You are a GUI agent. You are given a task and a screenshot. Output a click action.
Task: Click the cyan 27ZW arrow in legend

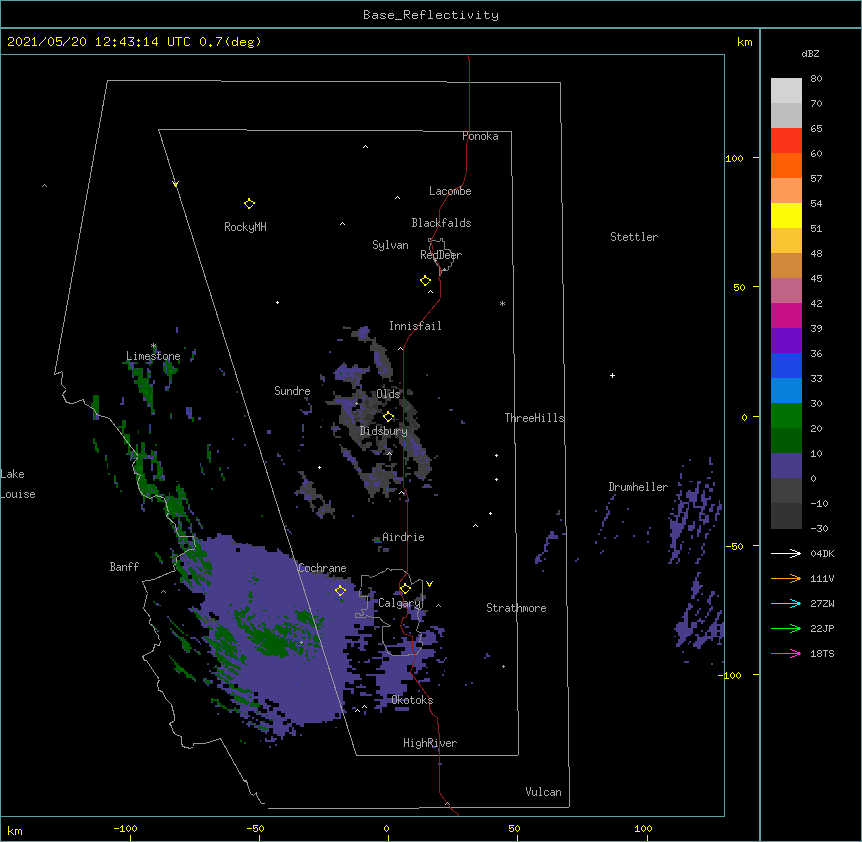tap(786, 603)
